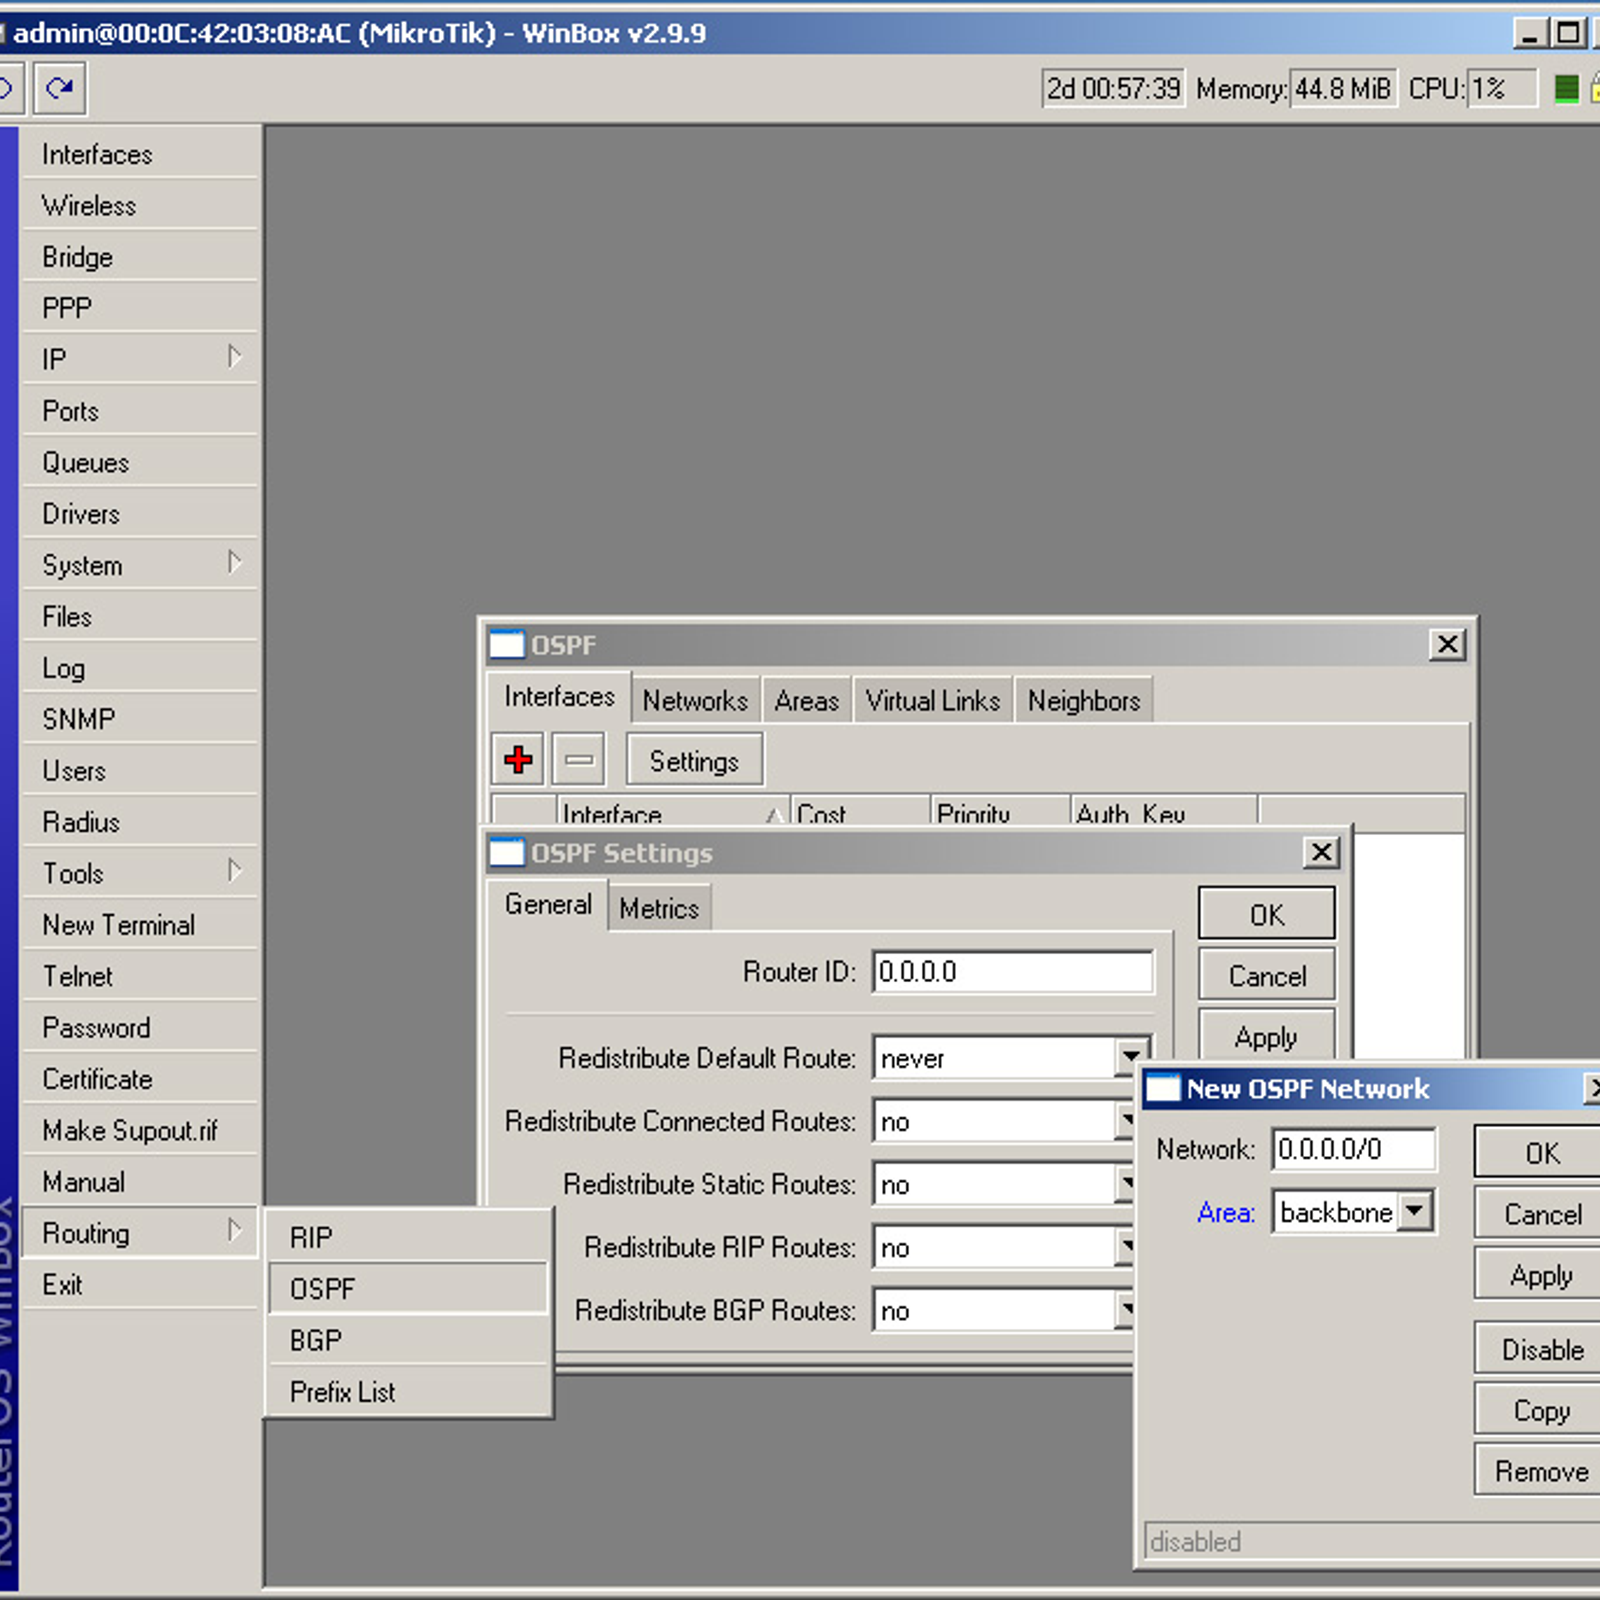The height and width of the screenshot is (1600, 1600).
Task: Click Cancel in OSPF Settings dialog
Action: pos(1266,976)
